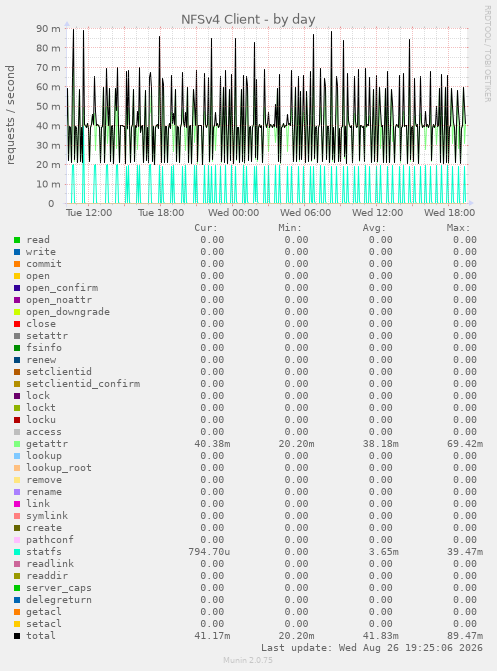Click the setclientid_confirm legend label
The height and width of the screenshot is (671, 497).
pyautogui.click(x=83, y=384)
